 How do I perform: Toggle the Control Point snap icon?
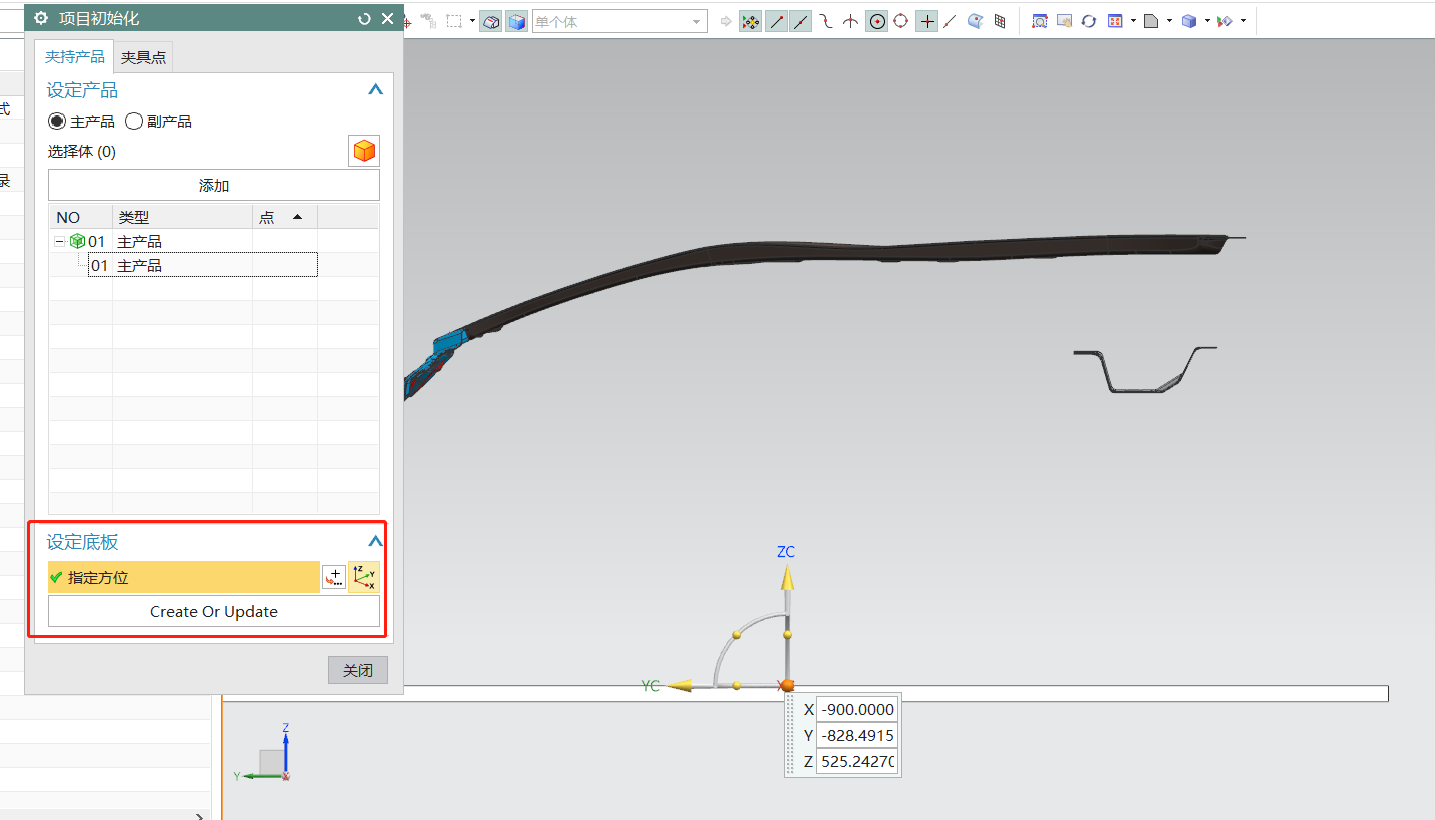point(825,21)
